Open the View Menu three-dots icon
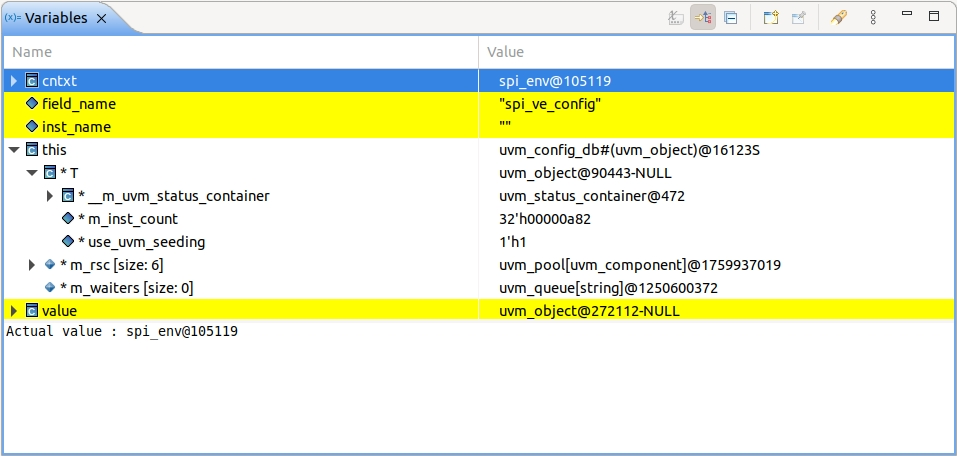The width and height of the screenshot is (957, 456). coord(873,17)
